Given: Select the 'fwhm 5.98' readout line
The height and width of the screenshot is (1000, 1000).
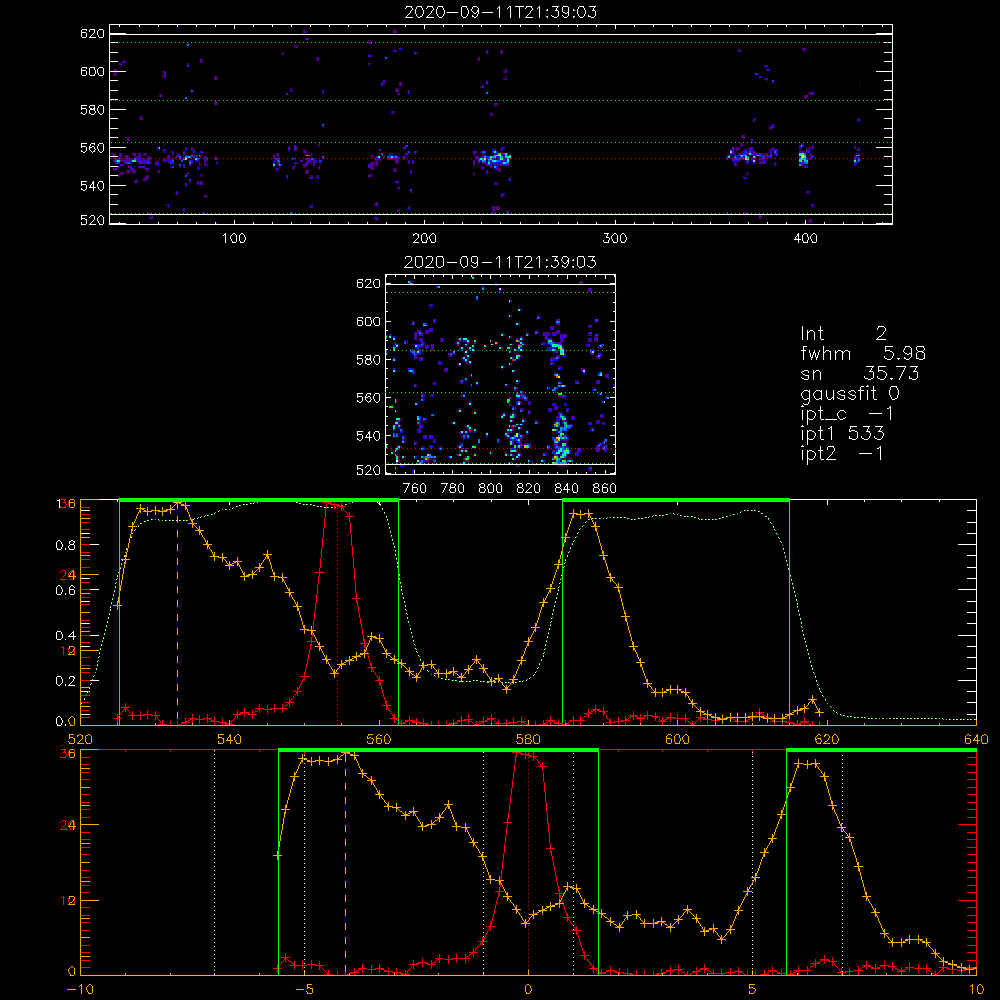Looking at the screenshot, I should point(863,353).
